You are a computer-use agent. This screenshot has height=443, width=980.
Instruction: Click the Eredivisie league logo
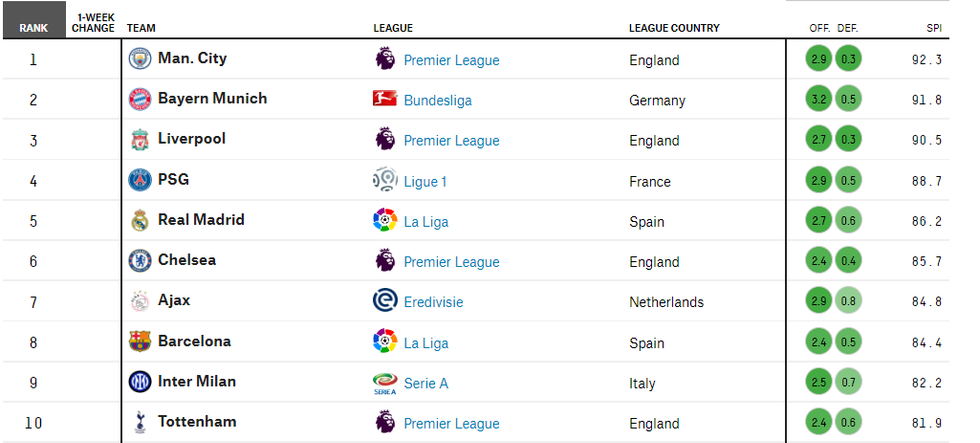pos(385,302)
